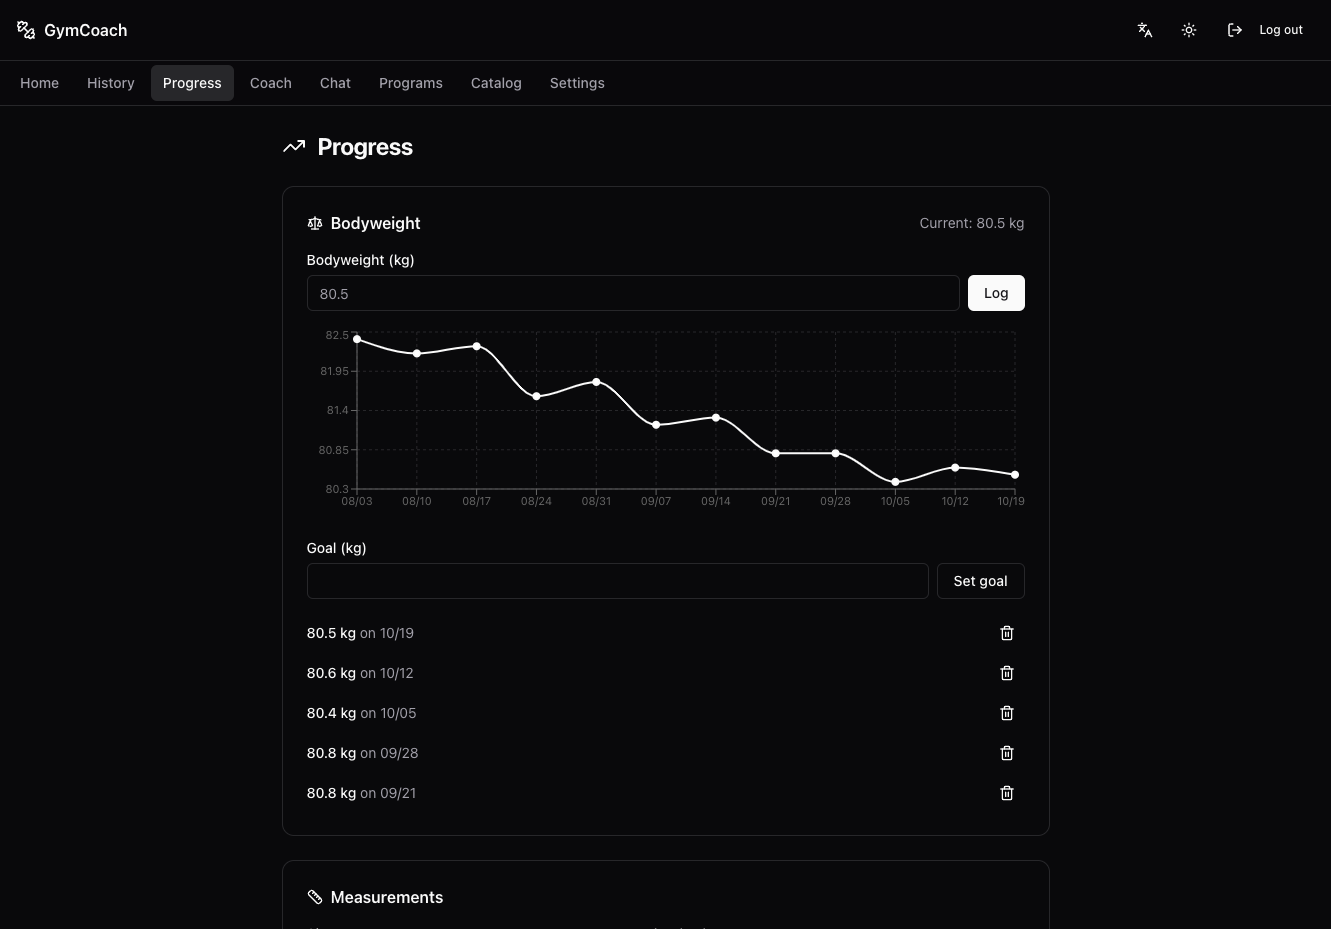This screenshot has width=1331, height=929.
Task: Click the Log bodyweight button
Action: pos(996,293)
